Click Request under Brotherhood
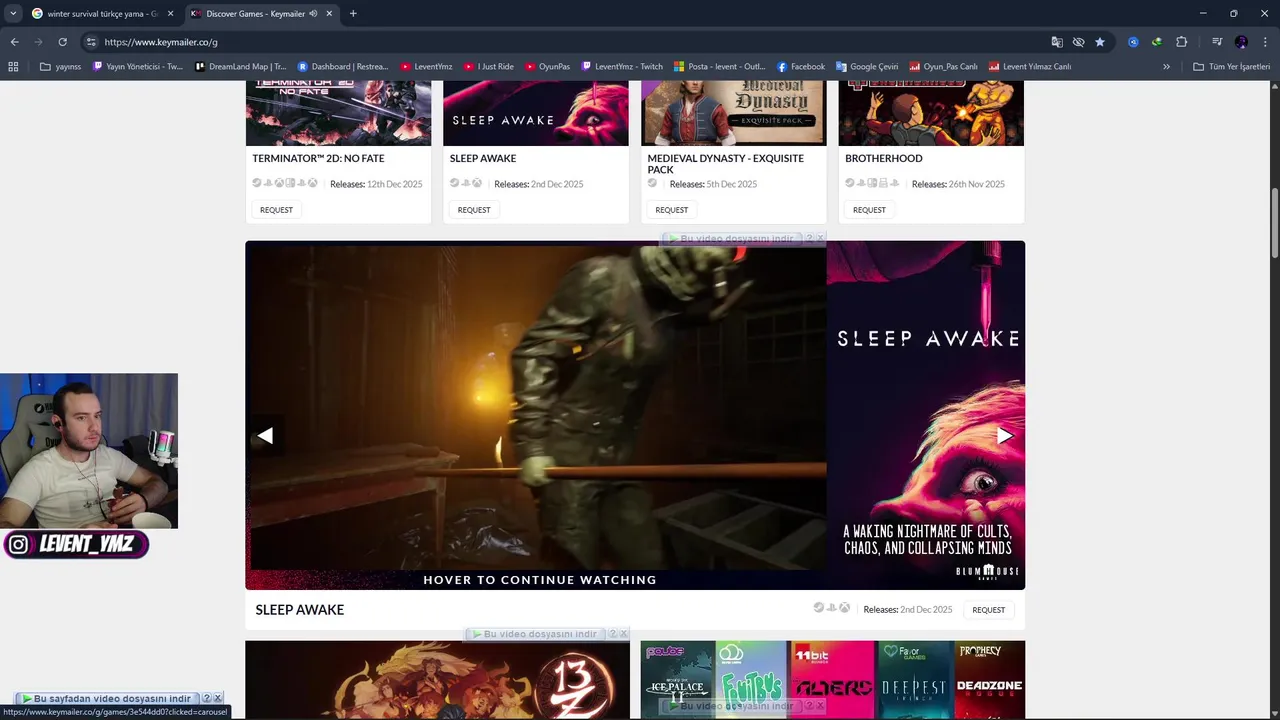This screenshot has height=720, width=1280. click(869, 210)
